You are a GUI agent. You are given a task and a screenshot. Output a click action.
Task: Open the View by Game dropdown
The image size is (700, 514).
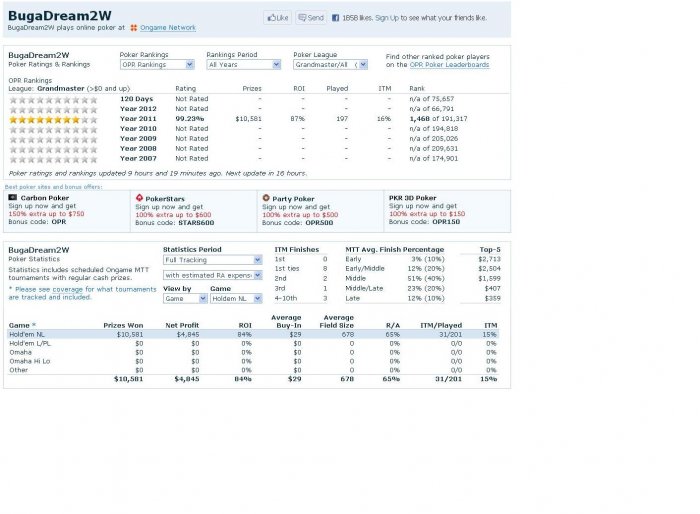[x=185, y=298]
